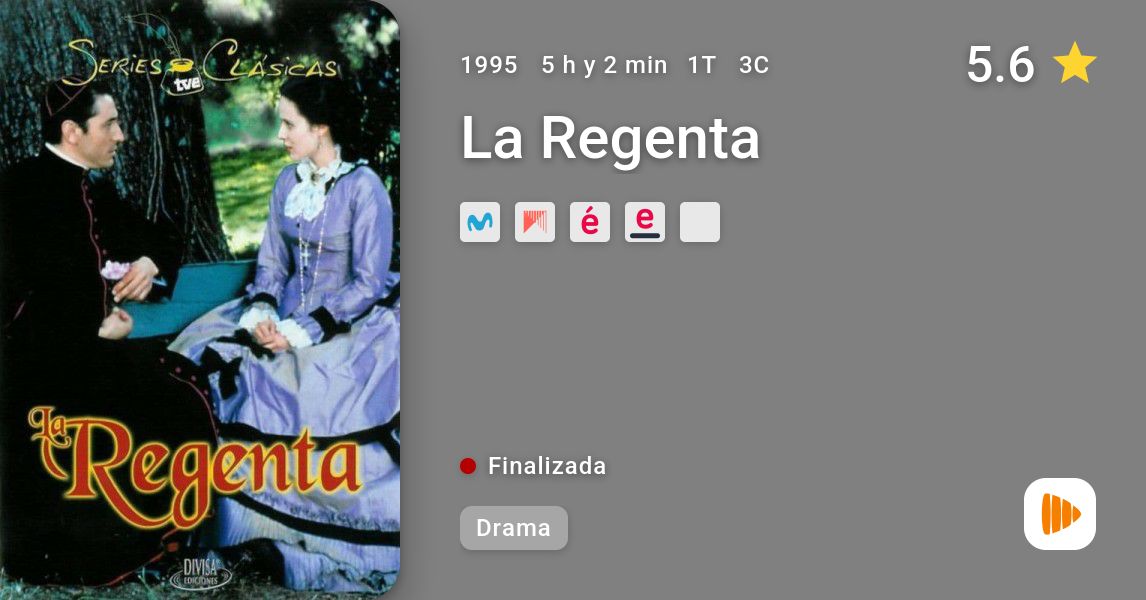Select the Drama genre tag

pyautogui.click(x=514, y=528)
